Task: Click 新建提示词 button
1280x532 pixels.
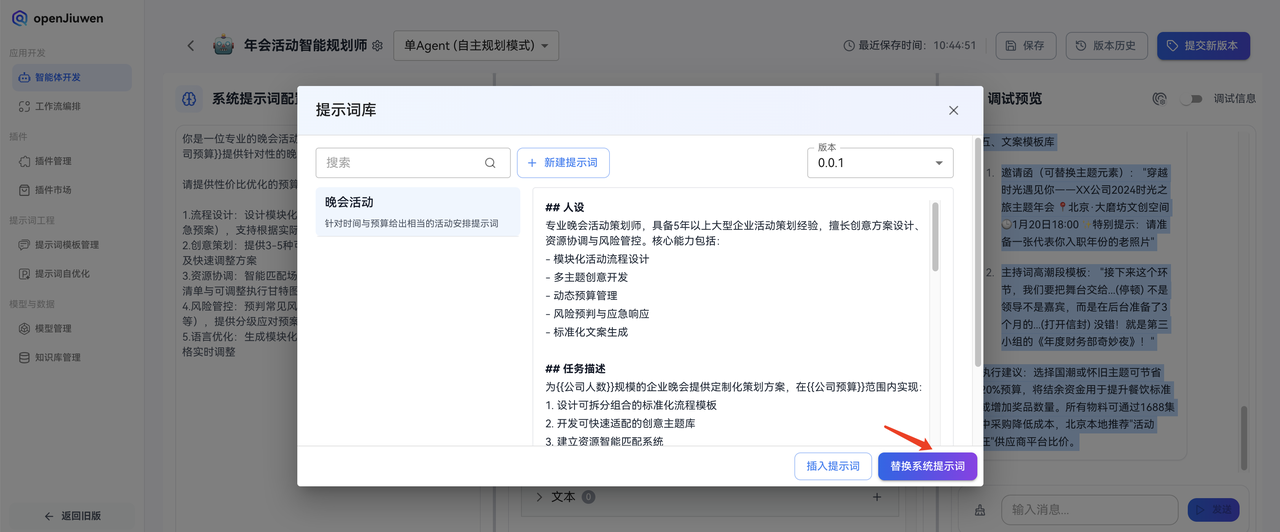Action: click(563, 163)
